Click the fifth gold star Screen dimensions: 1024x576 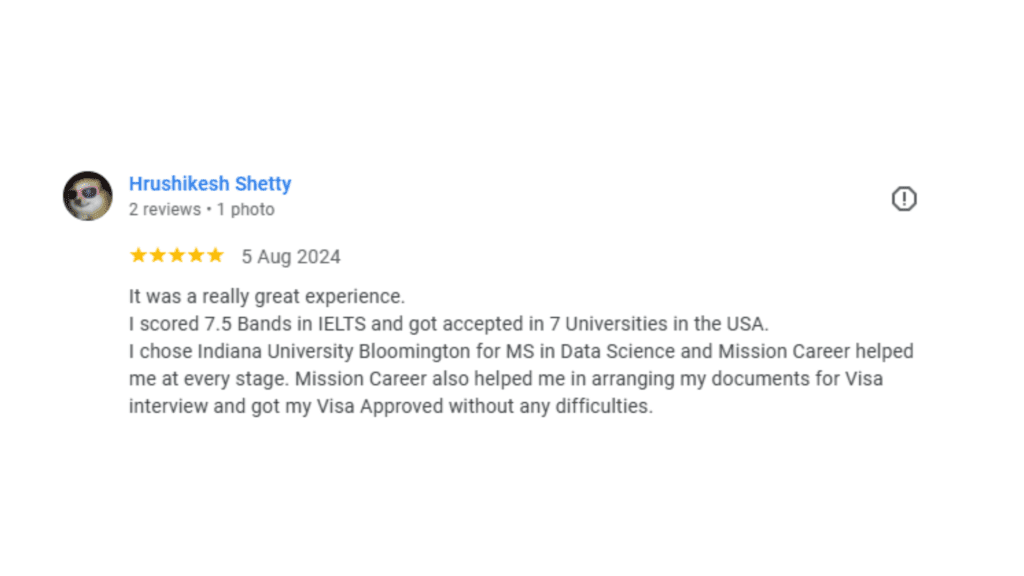pos(216,255)
